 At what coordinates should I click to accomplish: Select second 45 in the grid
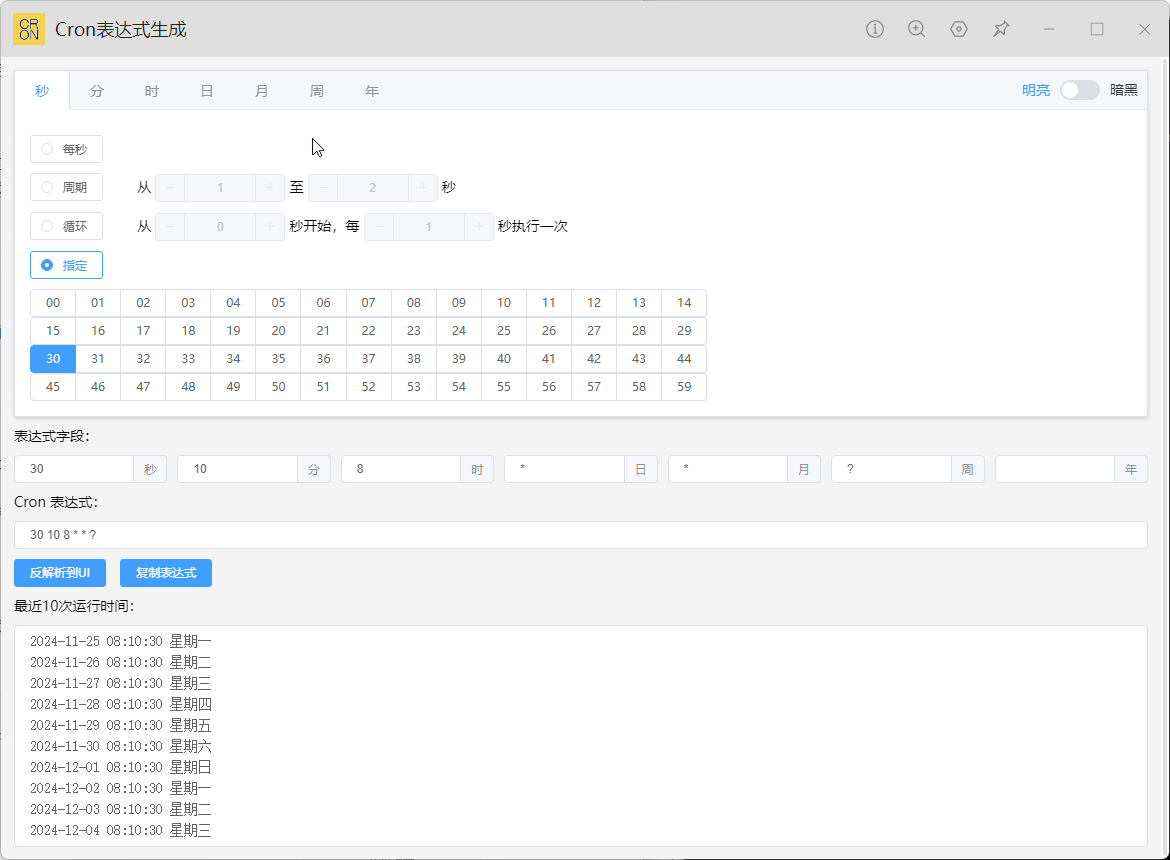tap(53, 387)
